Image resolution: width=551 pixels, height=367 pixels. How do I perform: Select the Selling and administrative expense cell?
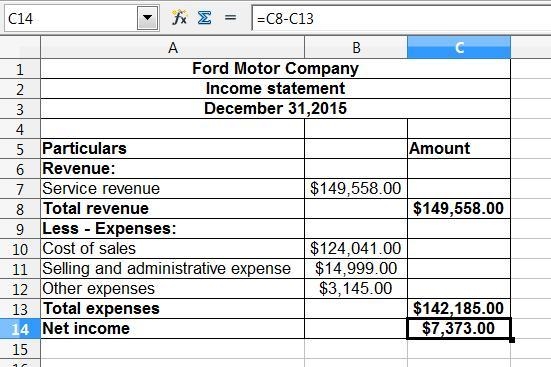[x=173, y=269]
